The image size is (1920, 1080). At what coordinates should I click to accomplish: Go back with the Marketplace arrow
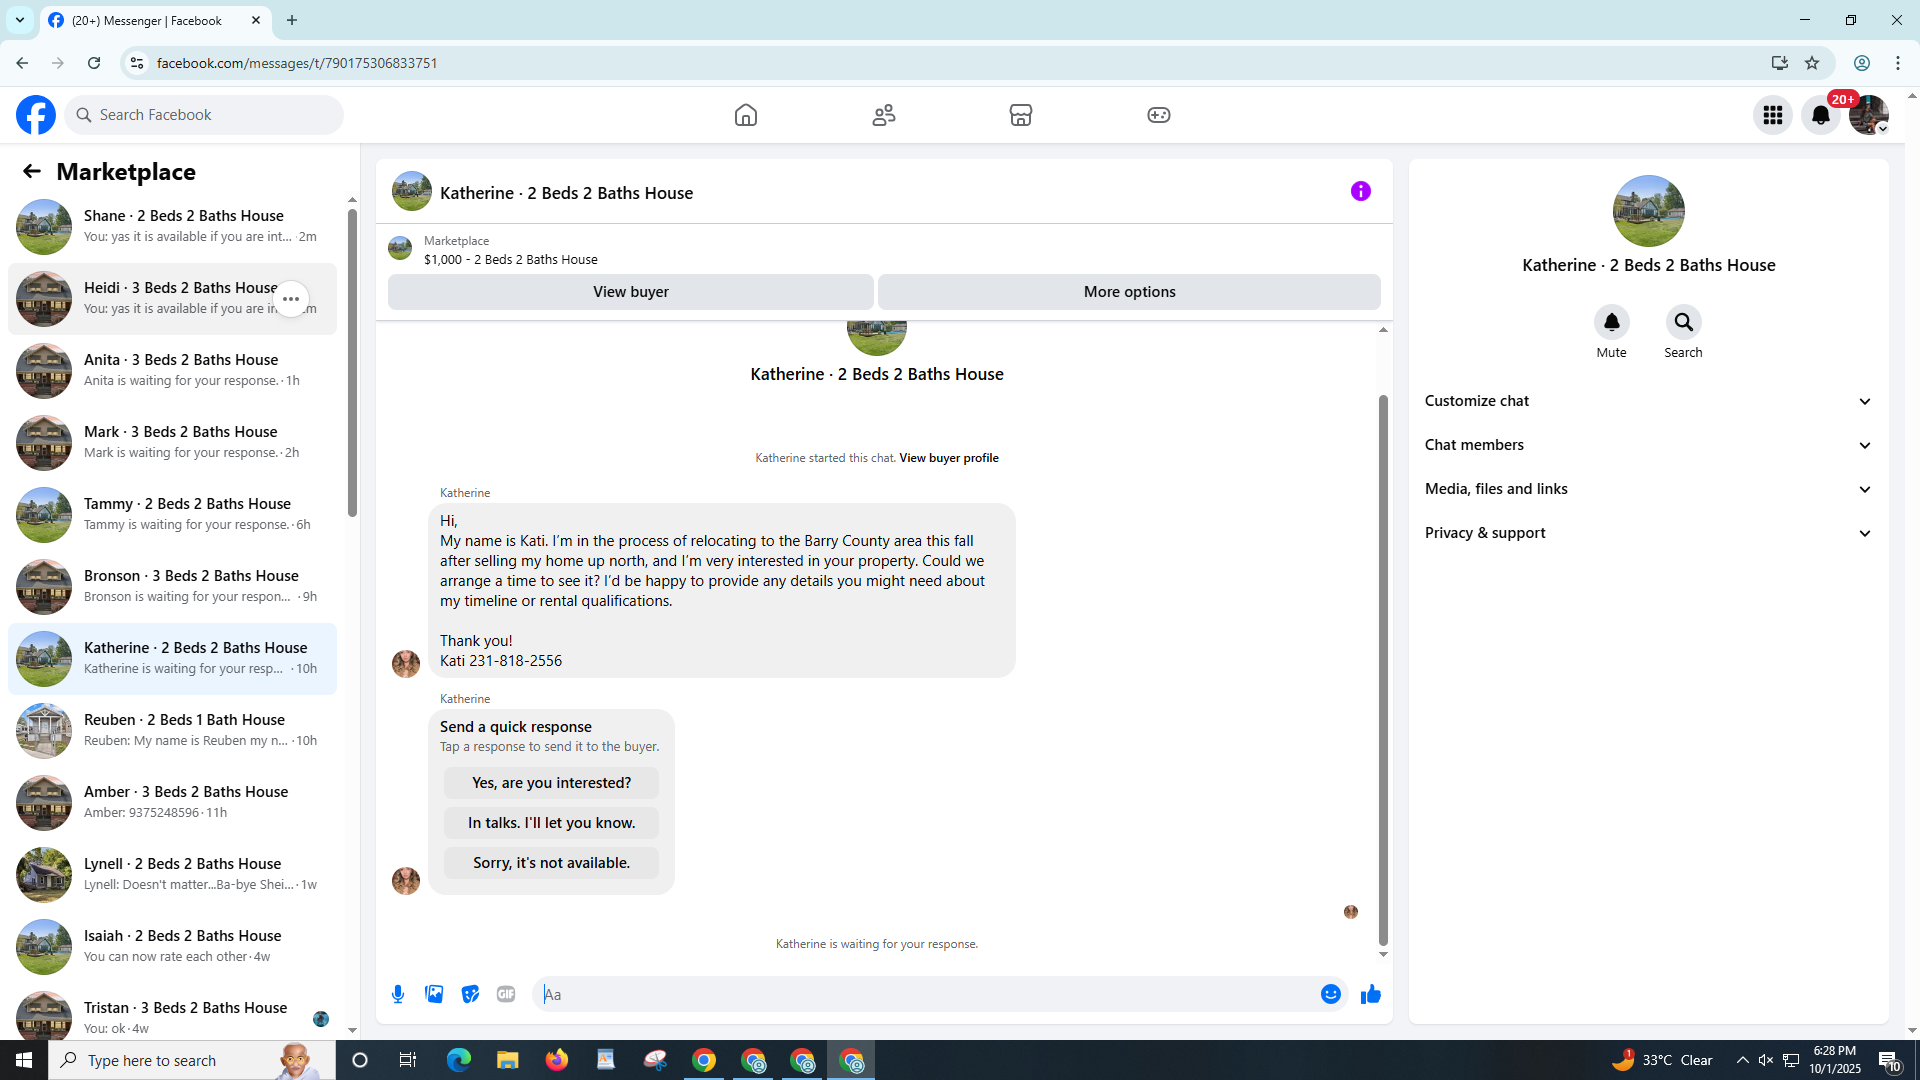pyautogui.click(x=32, y=172)
